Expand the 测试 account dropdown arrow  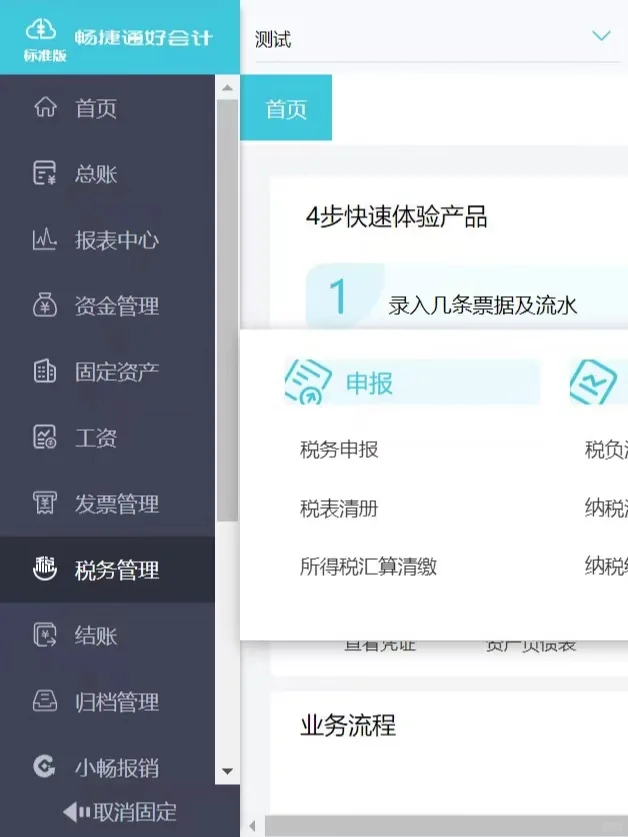pos(601,36)
